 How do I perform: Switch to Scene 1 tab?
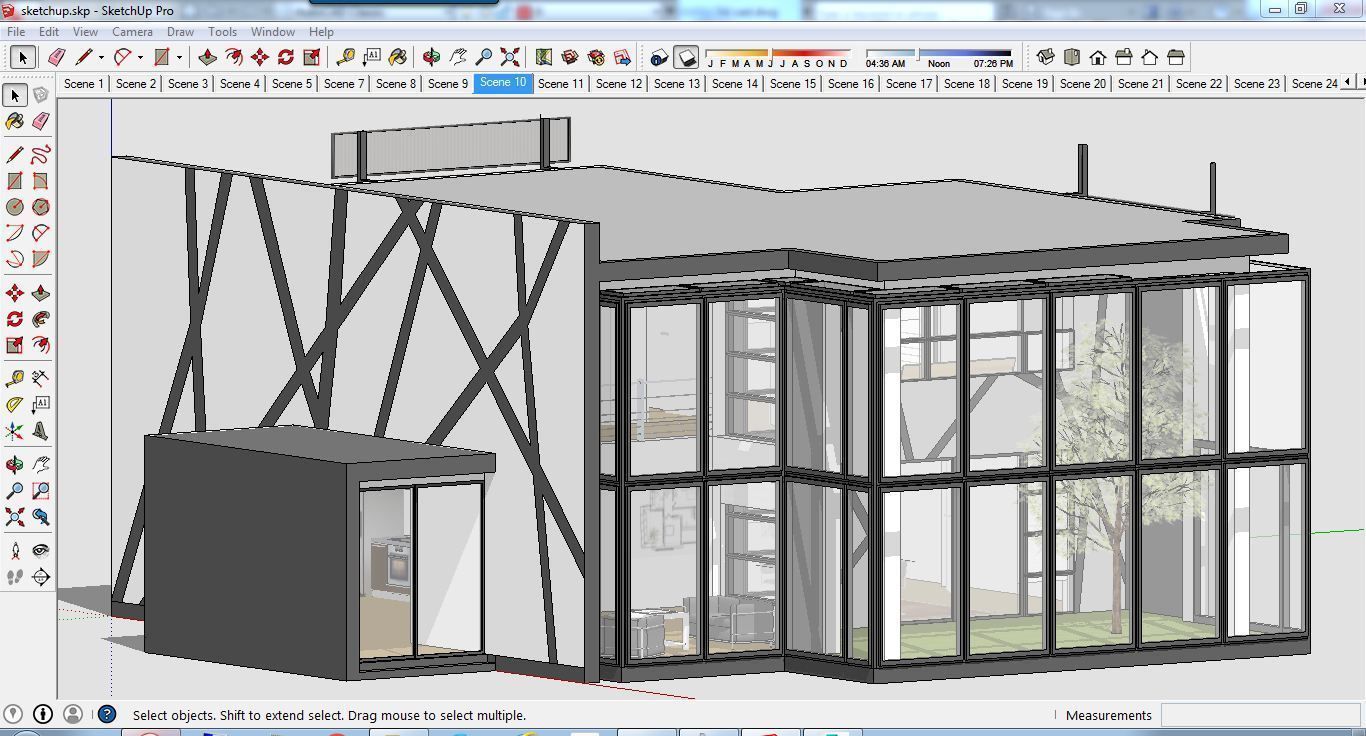click(x=84, y=83)
